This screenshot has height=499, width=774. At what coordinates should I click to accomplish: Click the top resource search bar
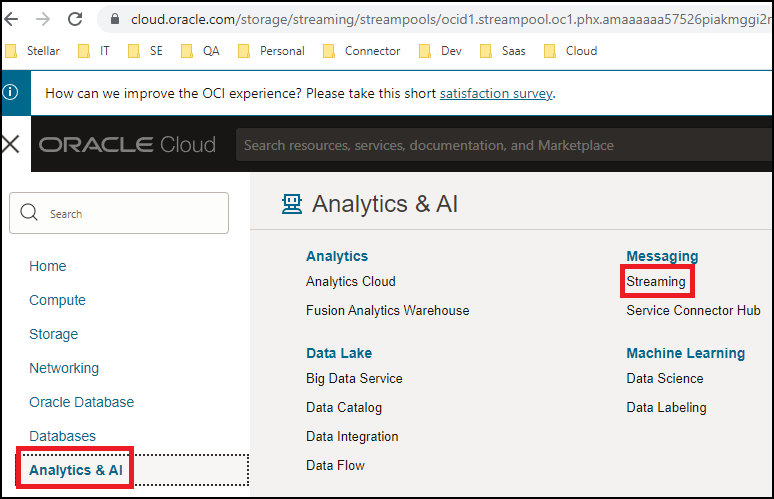coord(500,145)
